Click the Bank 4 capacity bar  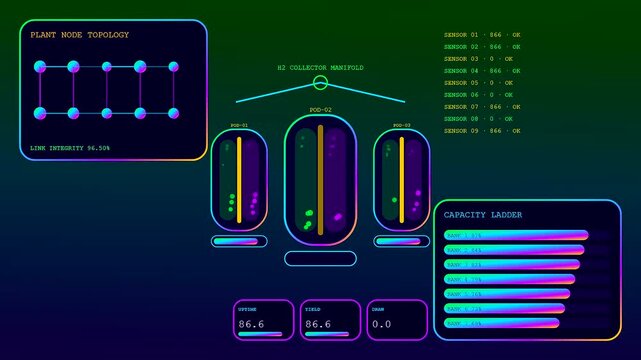(x=509, y=279)
